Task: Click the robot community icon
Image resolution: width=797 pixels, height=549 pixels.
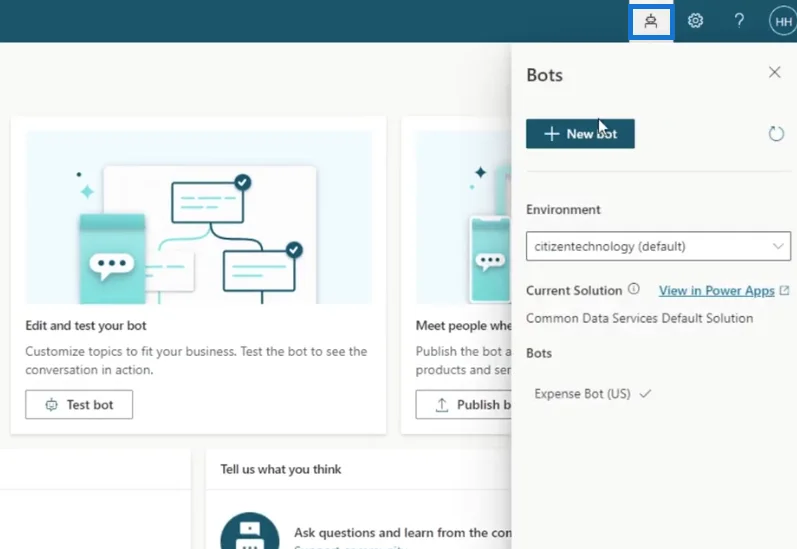Action: click(x=250, y=531)
